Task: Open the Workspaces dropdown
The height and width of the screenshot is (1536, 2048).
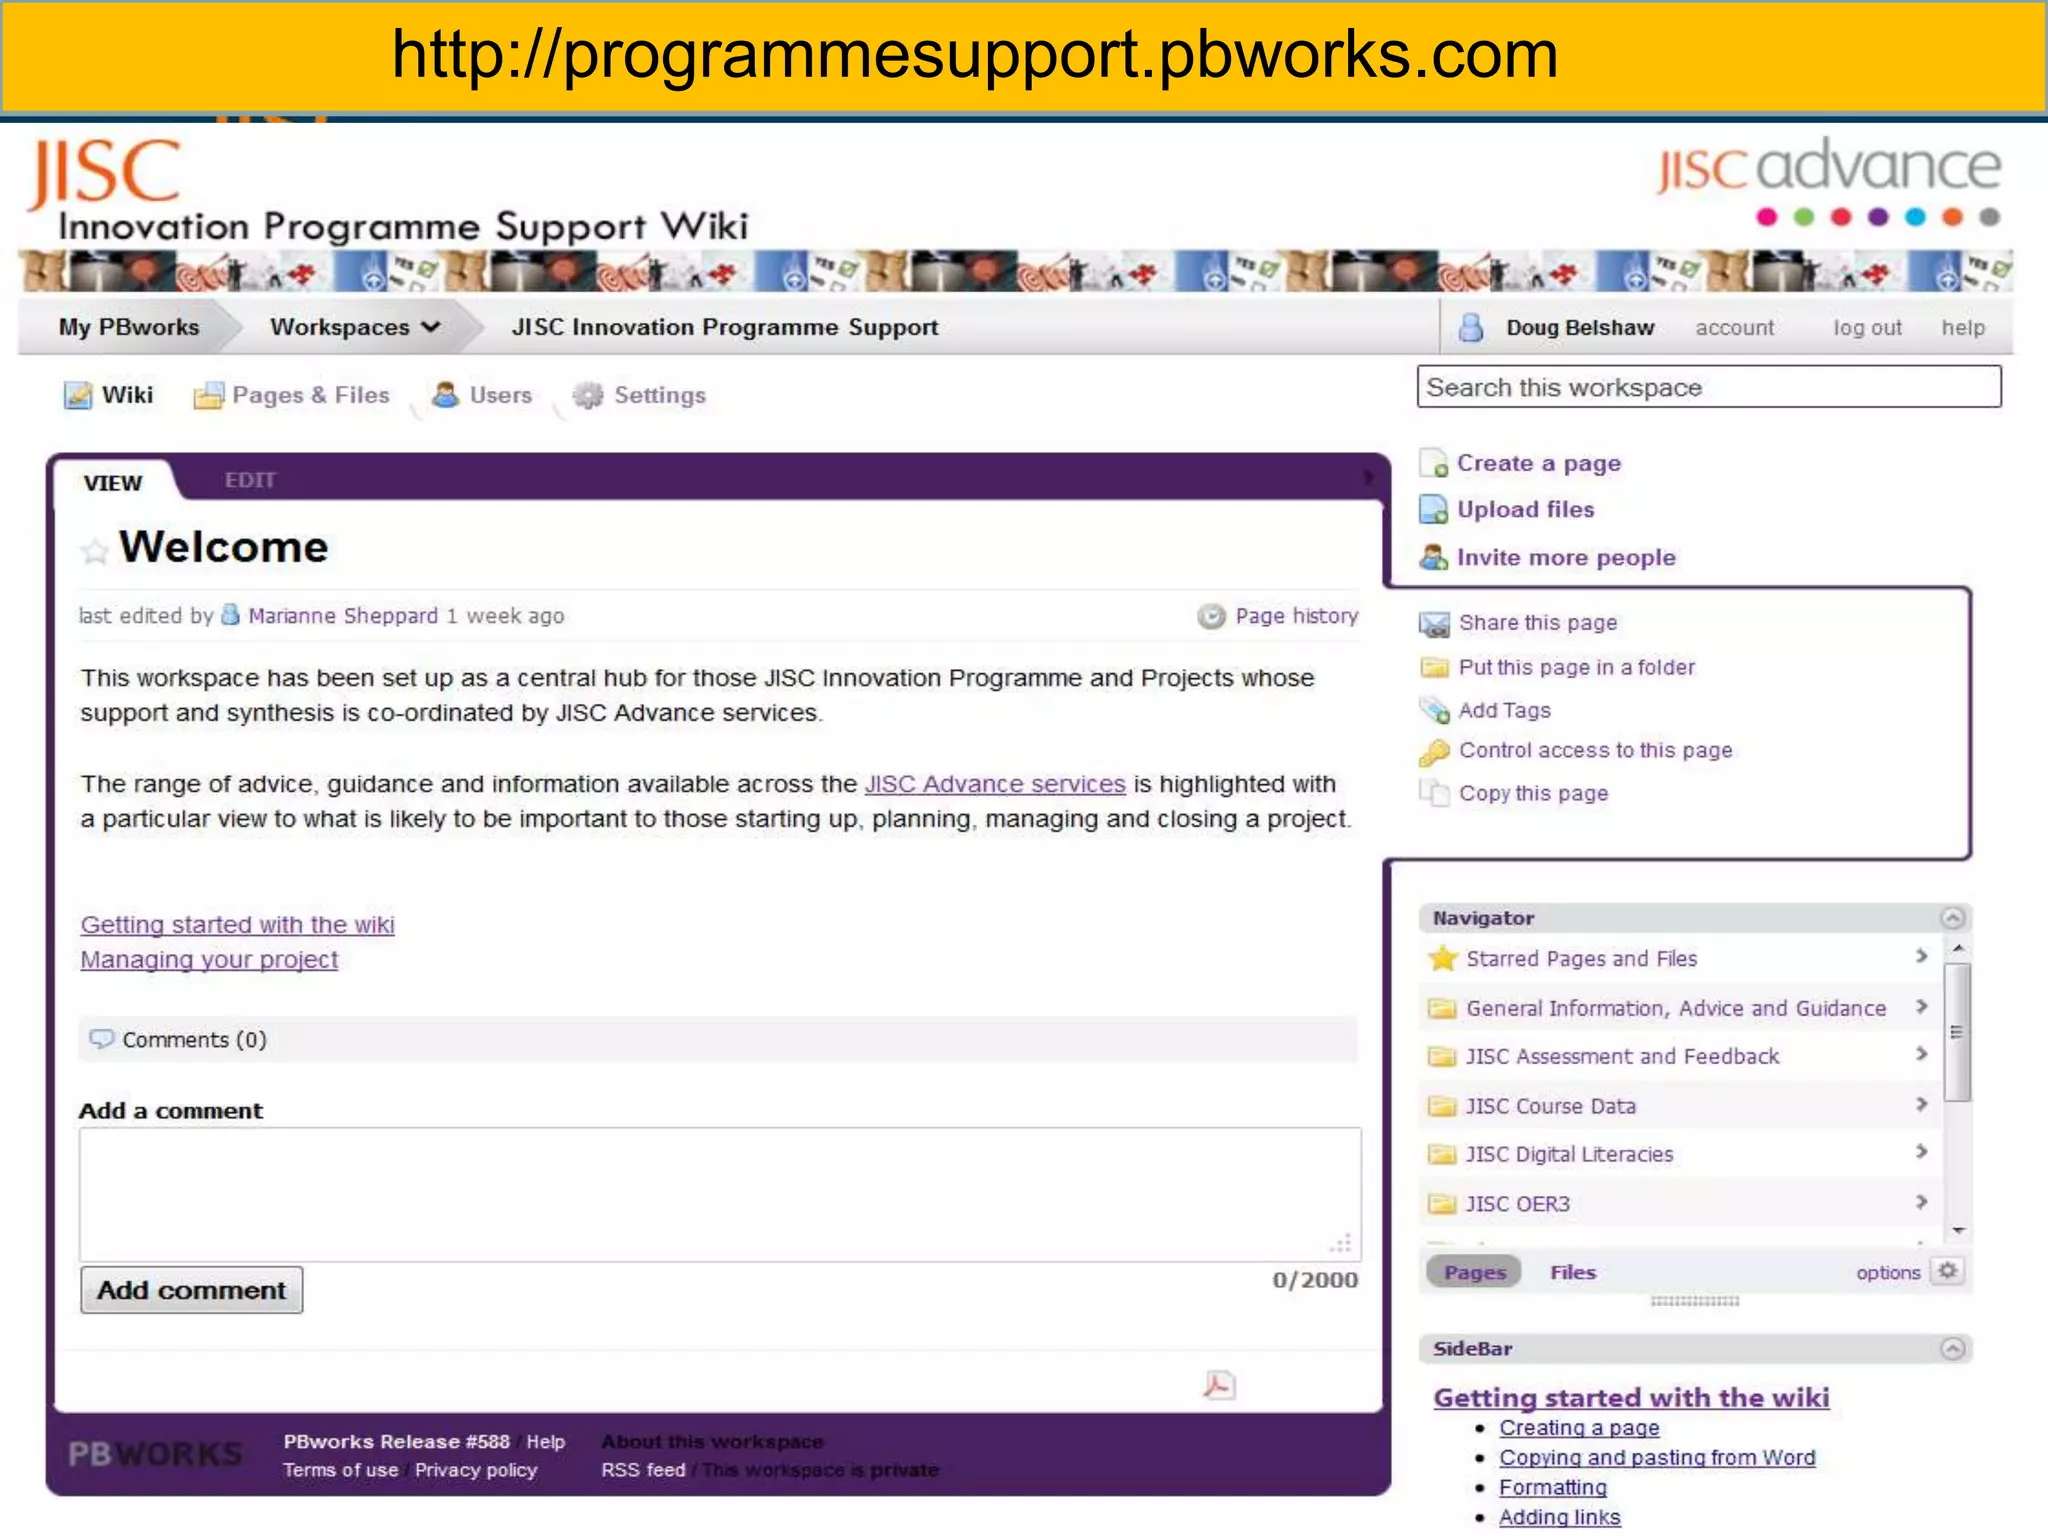Action: tap(354, 327)
